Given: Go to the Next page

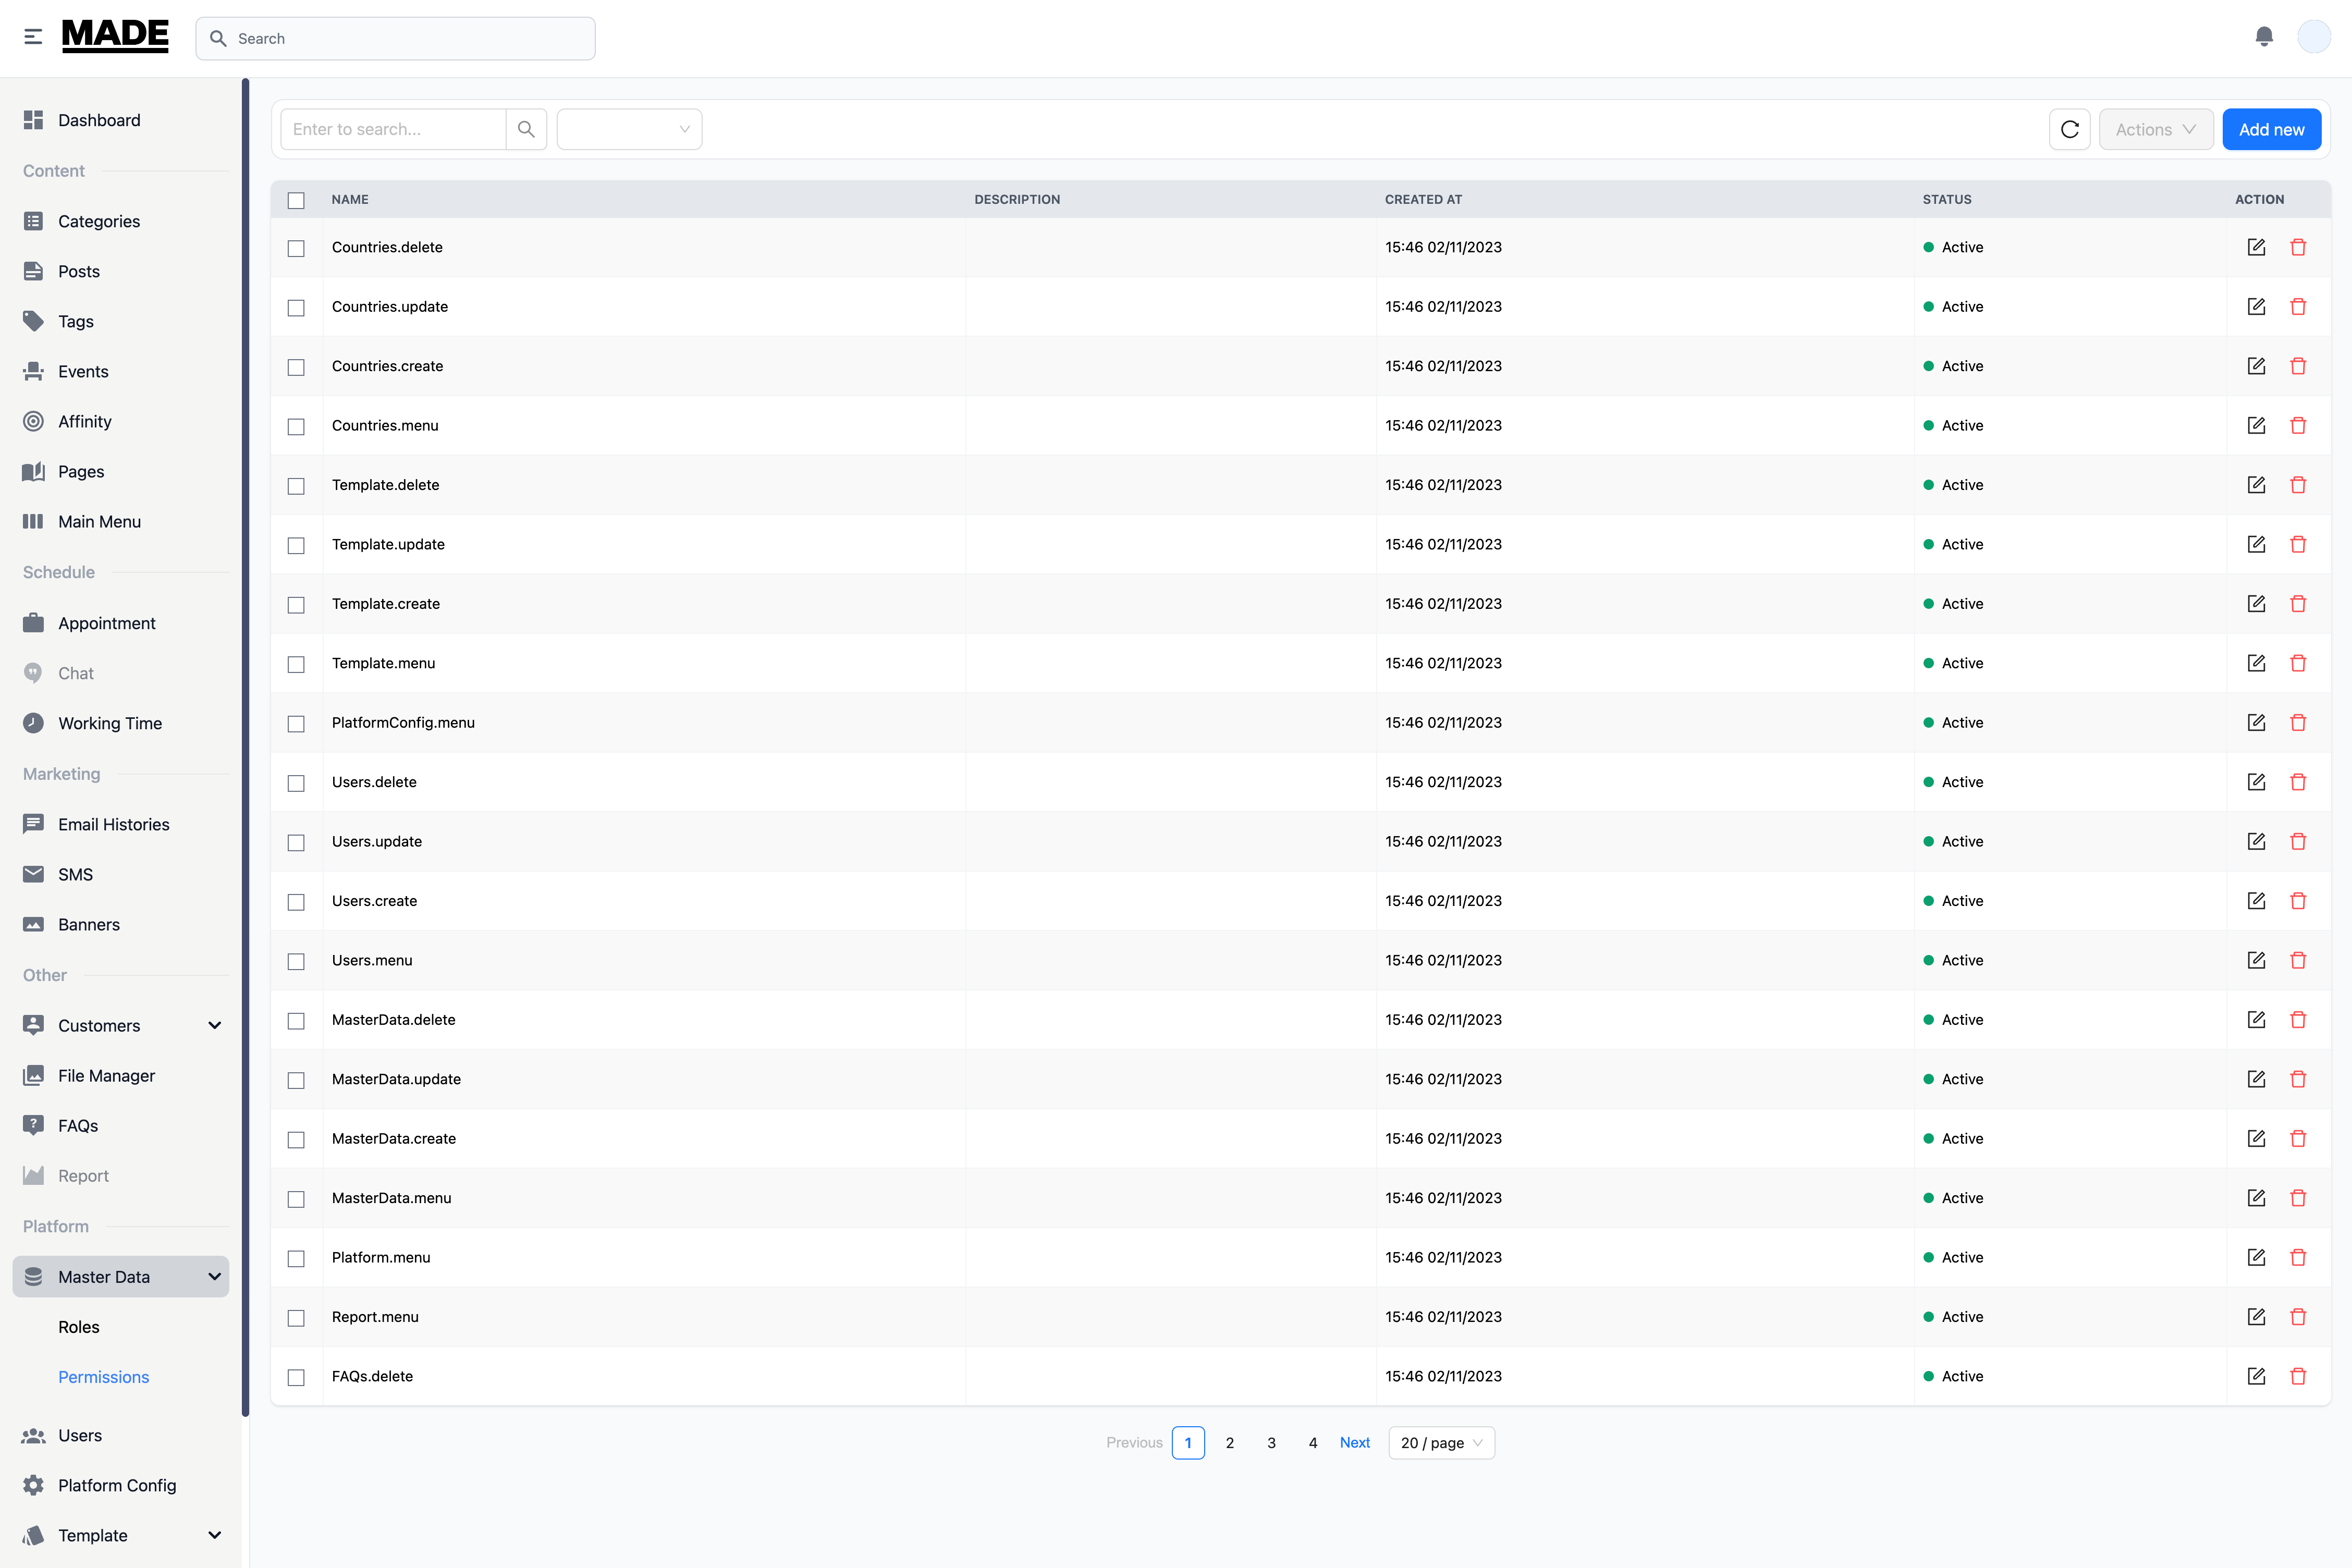Looking at the screenshot, I should [x=1354, y=1442].
